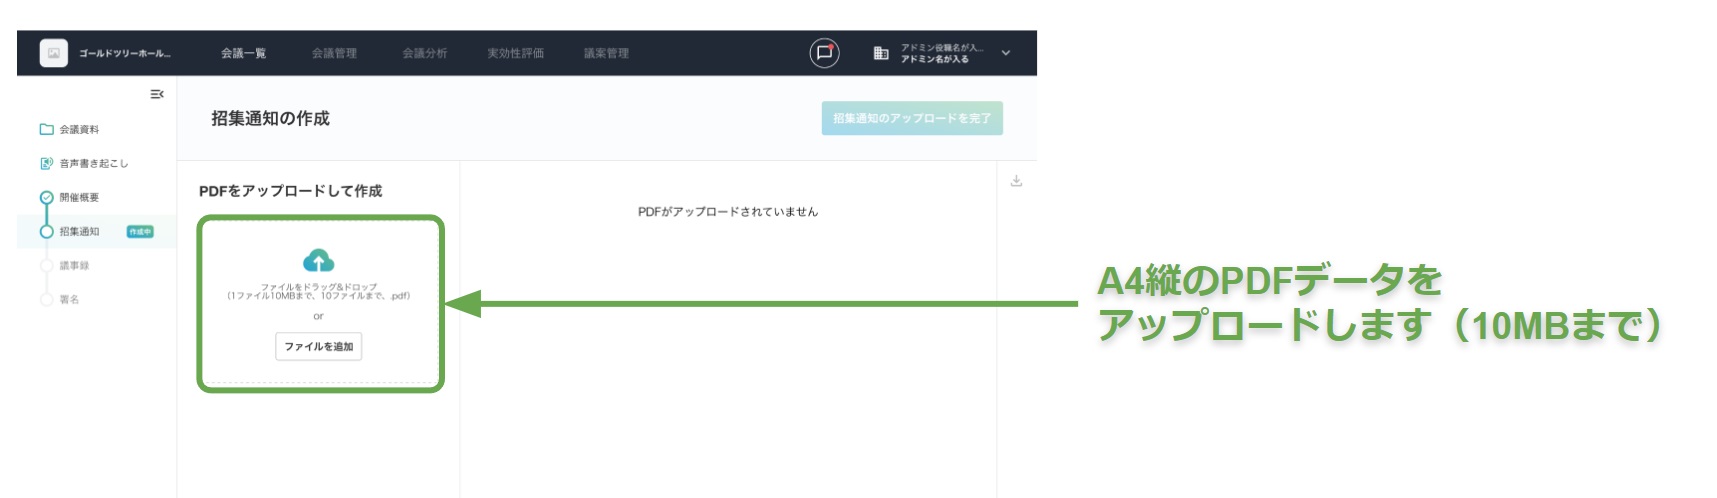Expand the admin account dropdown chevron
This screenshot has width=1717, height=498.
[1006, 53]
